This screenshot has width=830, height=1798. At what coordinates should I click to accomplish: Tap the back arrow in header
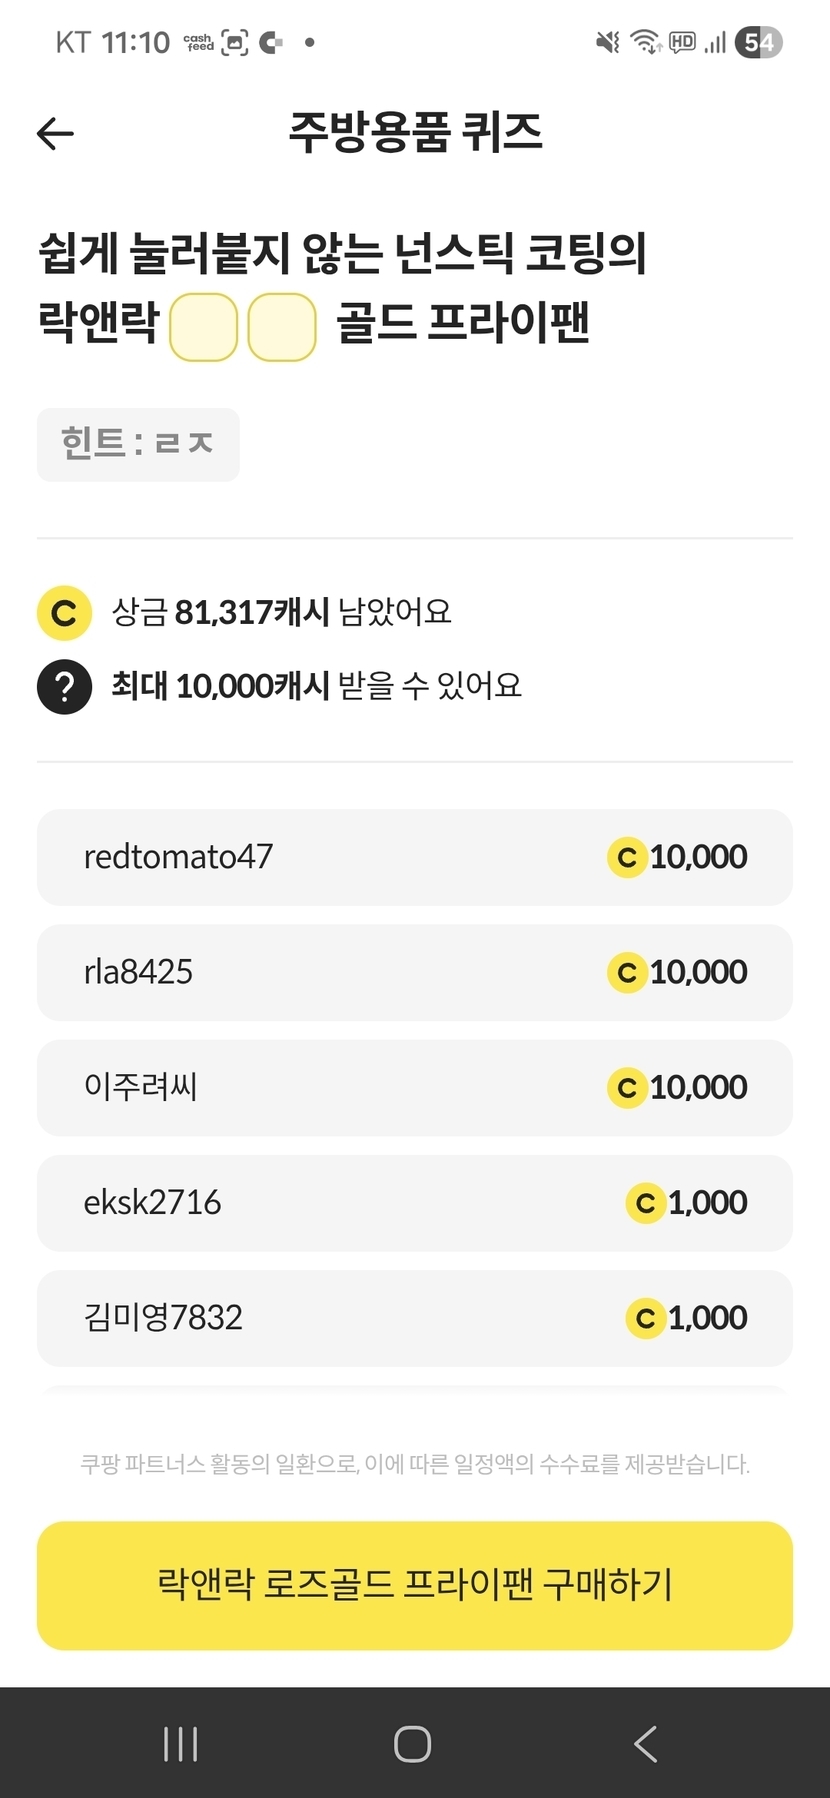(x=55, y=133)
